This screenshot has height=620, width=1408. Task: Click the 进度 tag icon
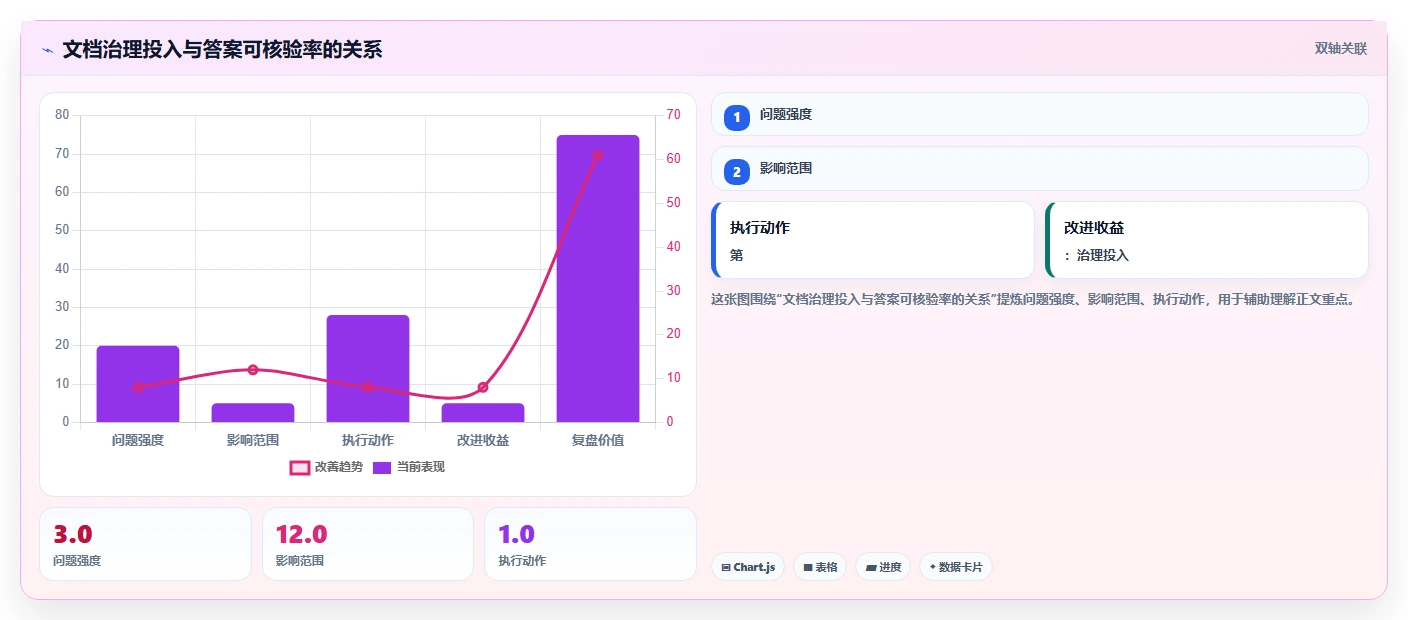871,568
